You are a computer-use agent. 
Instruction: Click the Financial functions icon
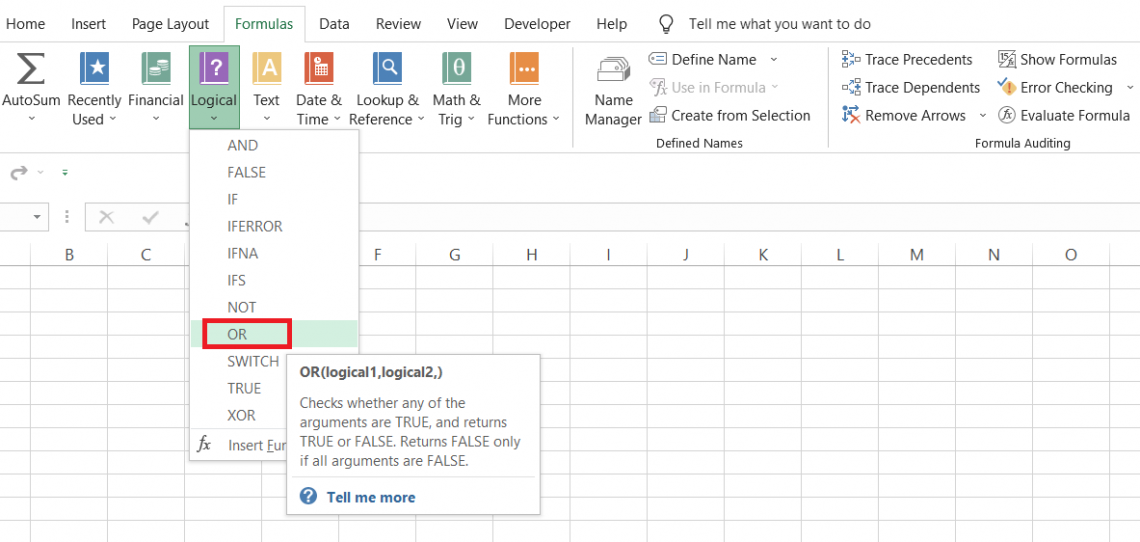[156, 70]
